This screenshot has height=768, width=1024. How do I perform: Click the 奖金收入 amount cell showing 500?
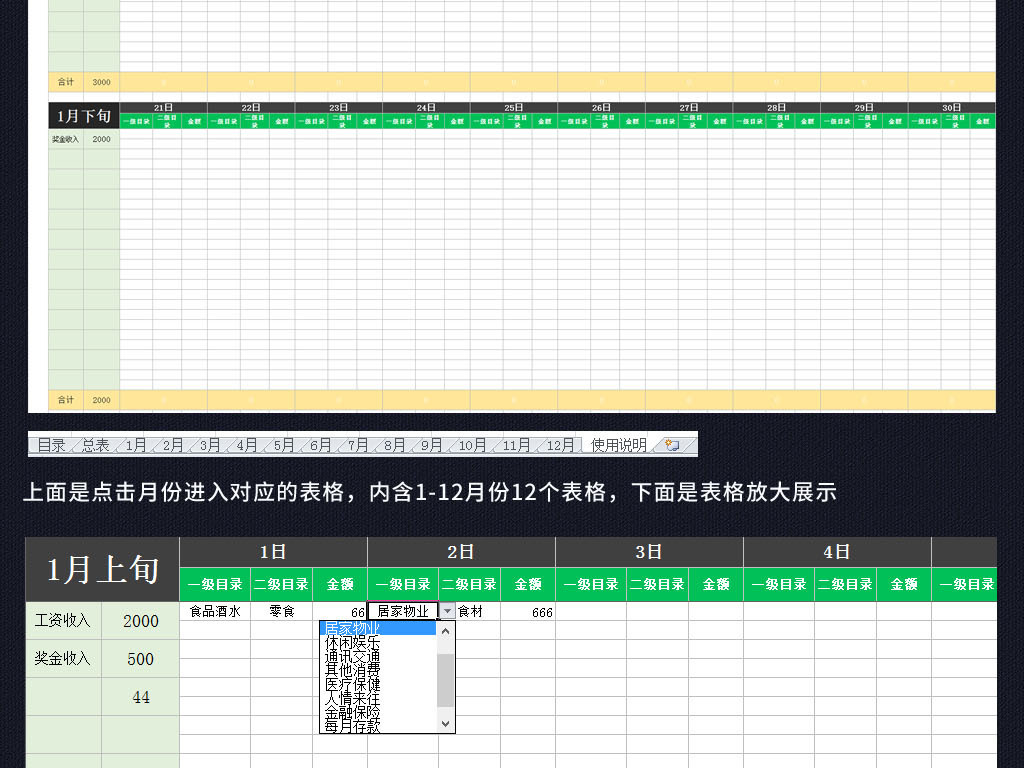click(140, 659)
